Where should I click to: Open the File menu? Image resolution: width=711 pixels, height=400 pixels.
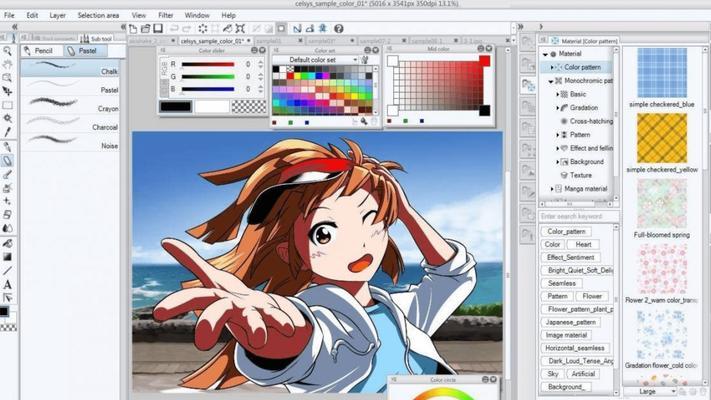click(9, 15)
